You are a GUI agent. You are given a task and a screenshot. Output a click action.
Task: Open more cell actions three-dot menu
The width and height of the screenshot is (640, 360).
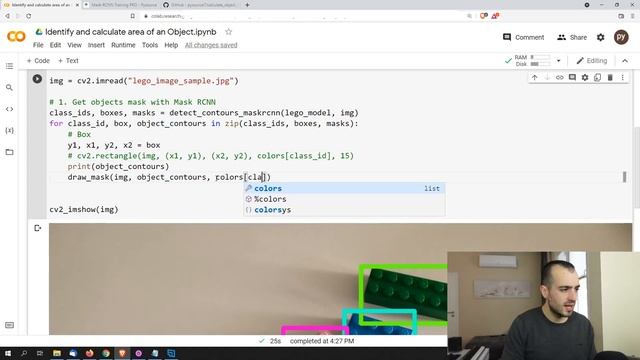[x=623, y=78]
